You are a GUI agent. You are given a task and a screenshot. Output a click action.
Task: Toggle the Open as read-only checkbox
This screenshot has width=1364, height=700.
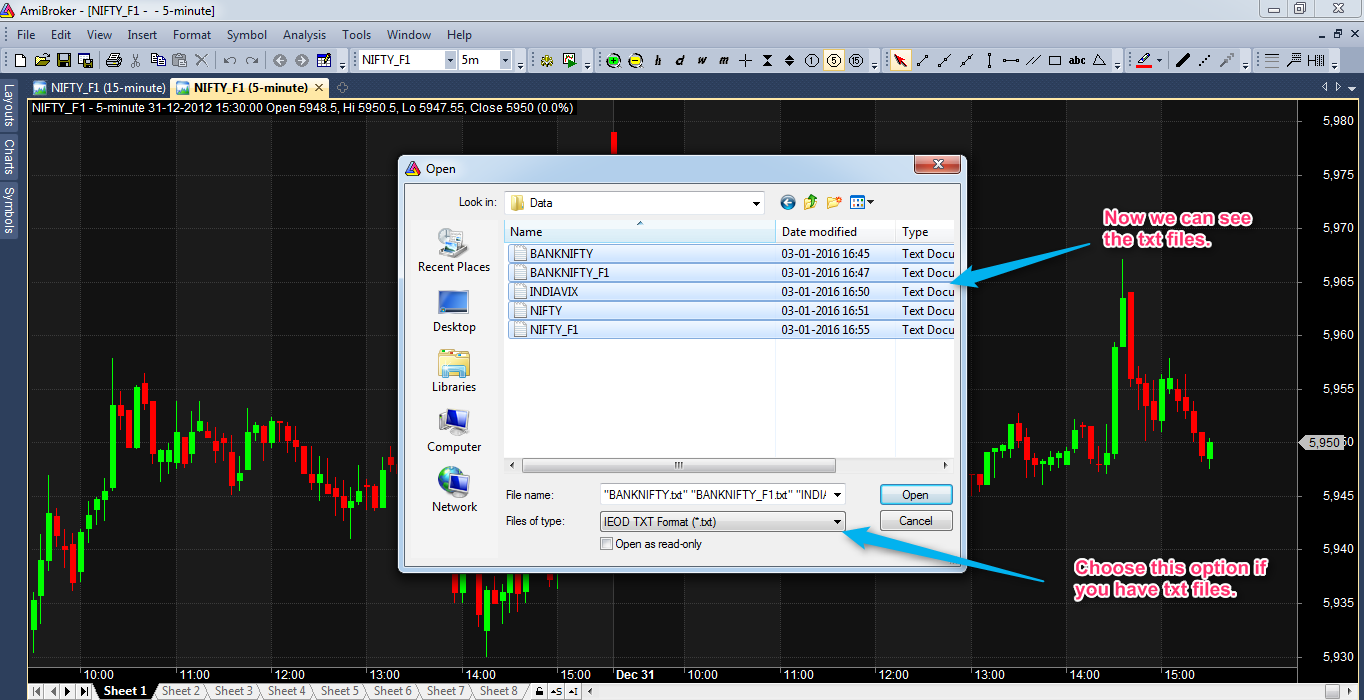pyautogui.click(x=606, y=544)
